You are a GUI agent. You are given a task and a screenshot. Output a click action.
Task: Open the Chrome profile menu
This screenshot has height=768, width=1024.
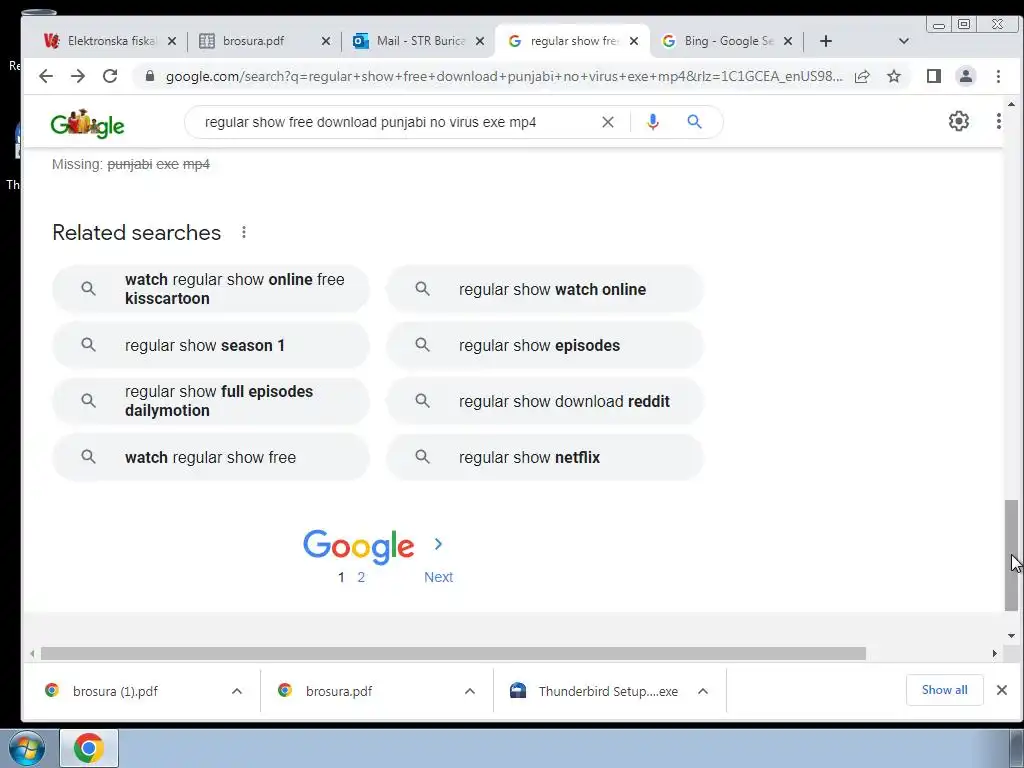tap(966, 76)
